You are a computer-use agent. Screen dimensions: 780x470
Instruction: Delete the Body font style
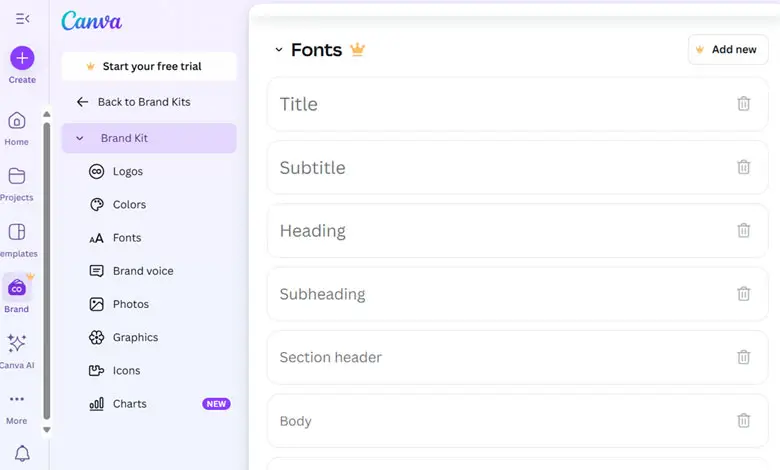(x=744, y=420)
